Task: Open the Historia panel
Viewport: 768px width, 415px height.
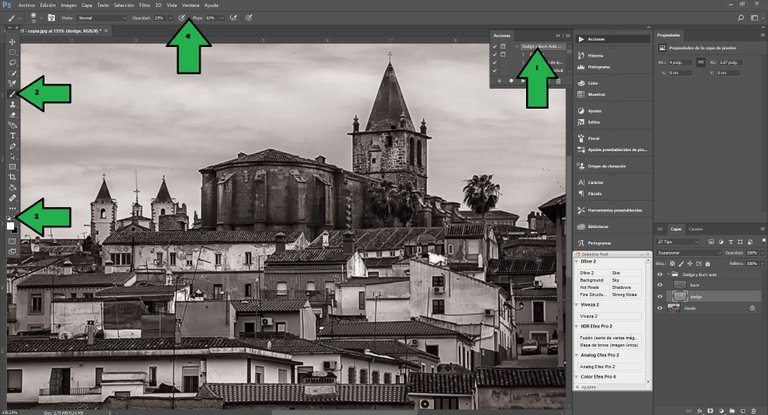Action: (595, 55)
